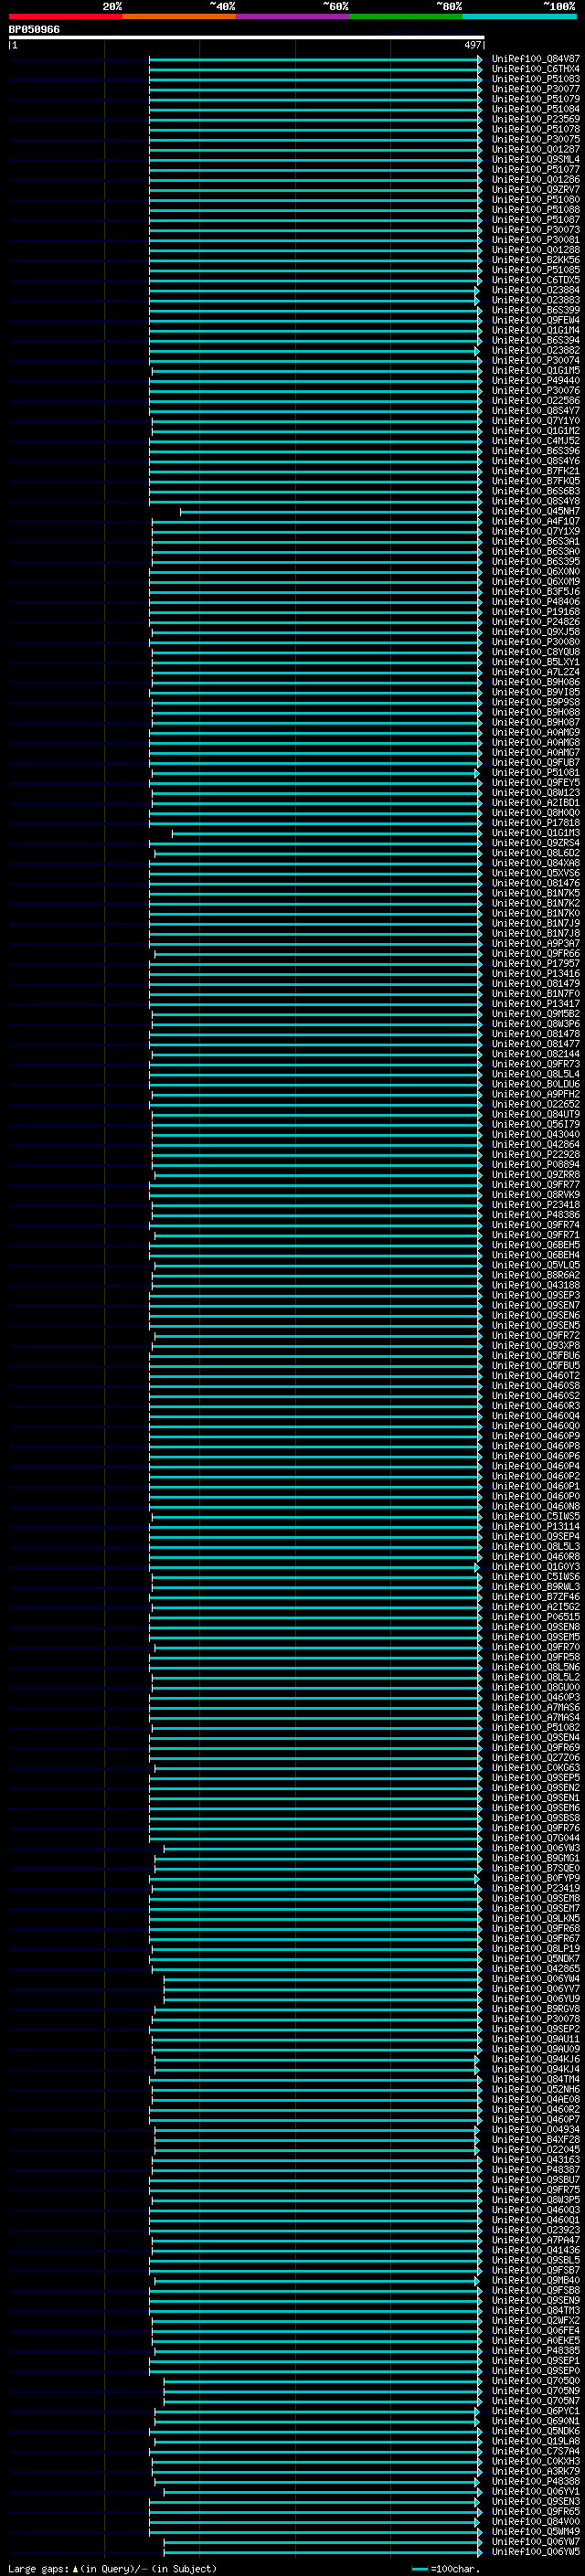Select the UniRef100_O23884 label
This screenshot has height=2576, width=585.
coord(535,290)
